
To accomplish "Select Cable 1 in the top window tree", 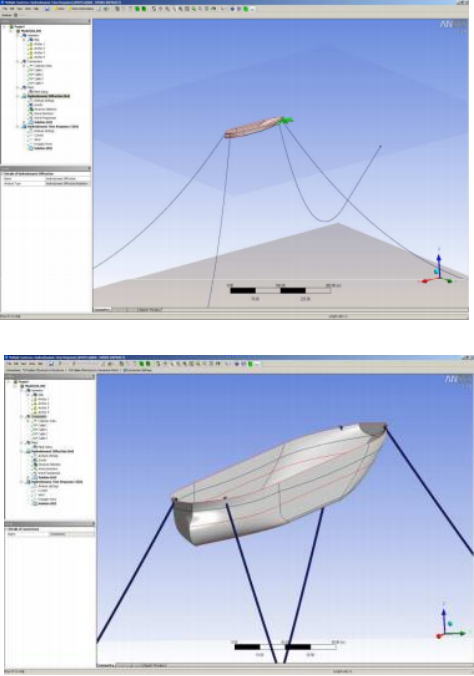I will (39, 70).
